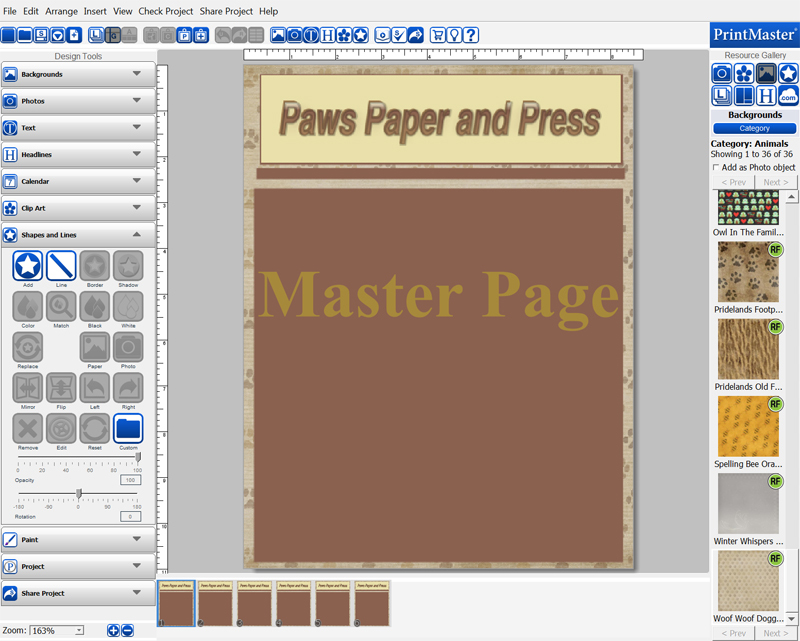Viewport: 800px width, 641px height.
Task: Click the Mirror icon
Action: coord(28,388)
